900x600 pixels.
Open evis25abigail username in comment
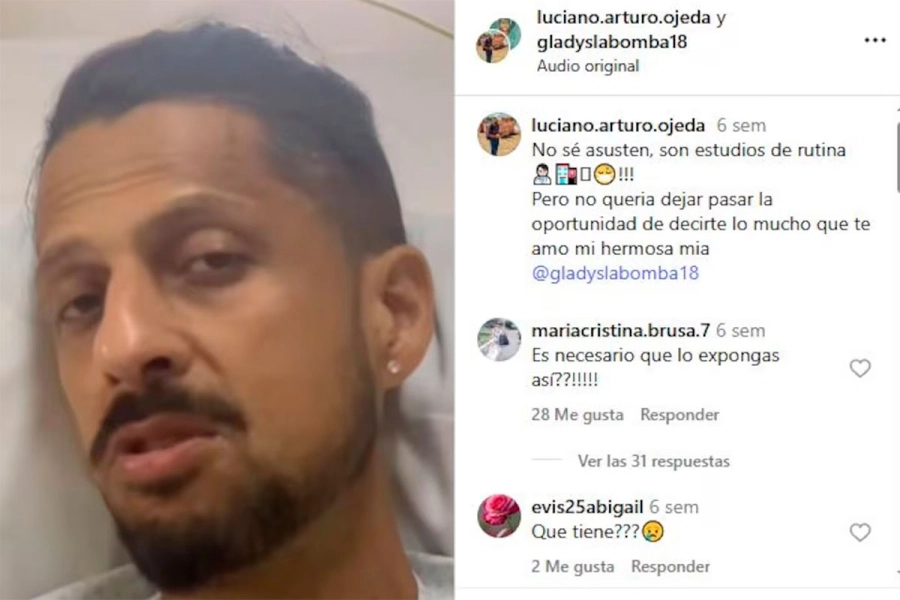coord(587,507)
